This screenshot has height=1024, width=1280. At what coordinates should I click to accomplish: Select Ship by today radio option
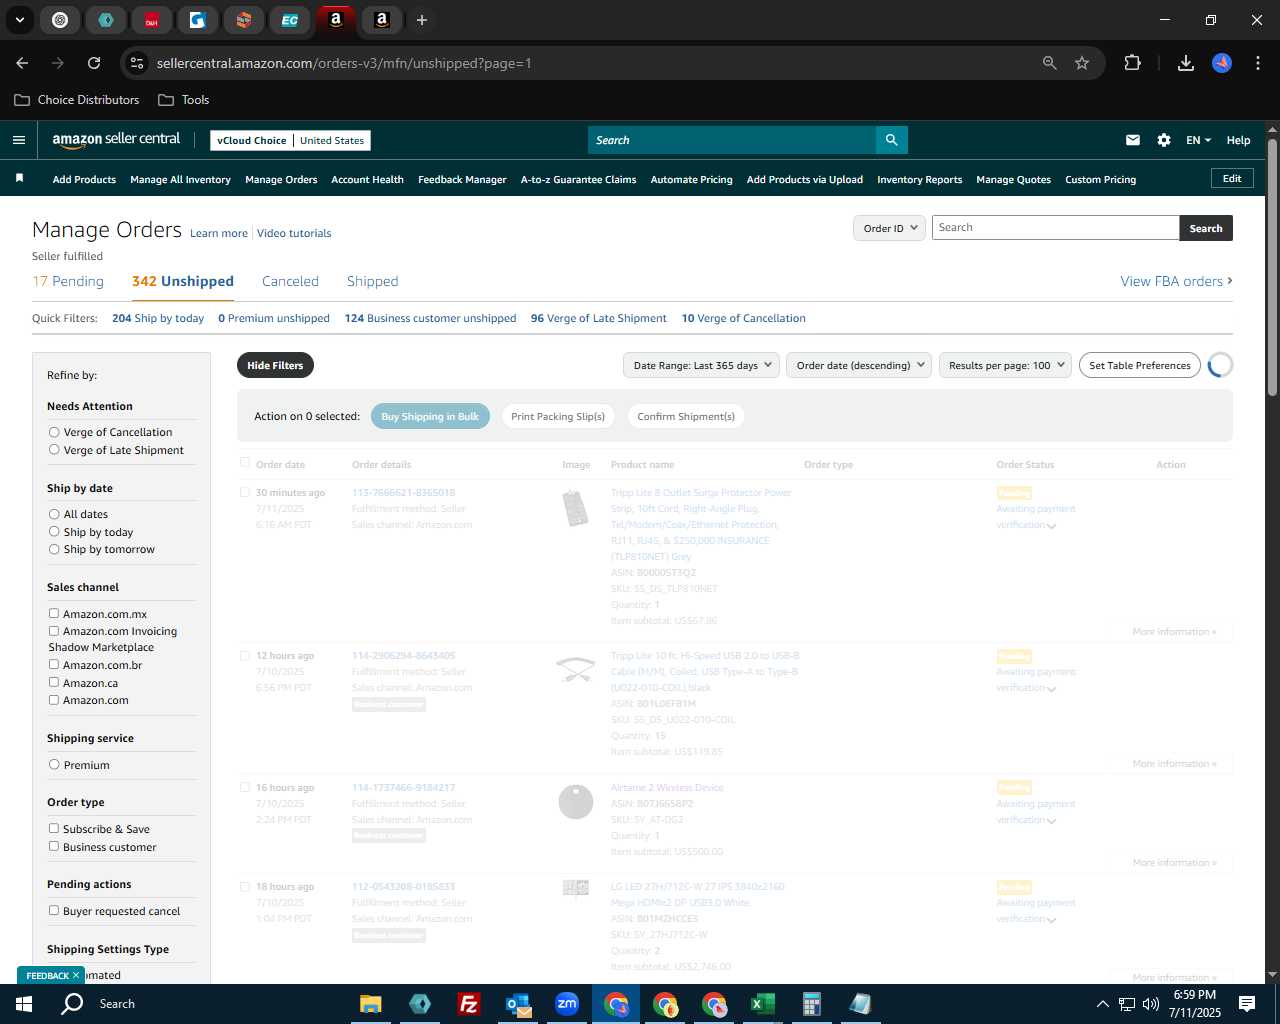[x=54, y=532]
